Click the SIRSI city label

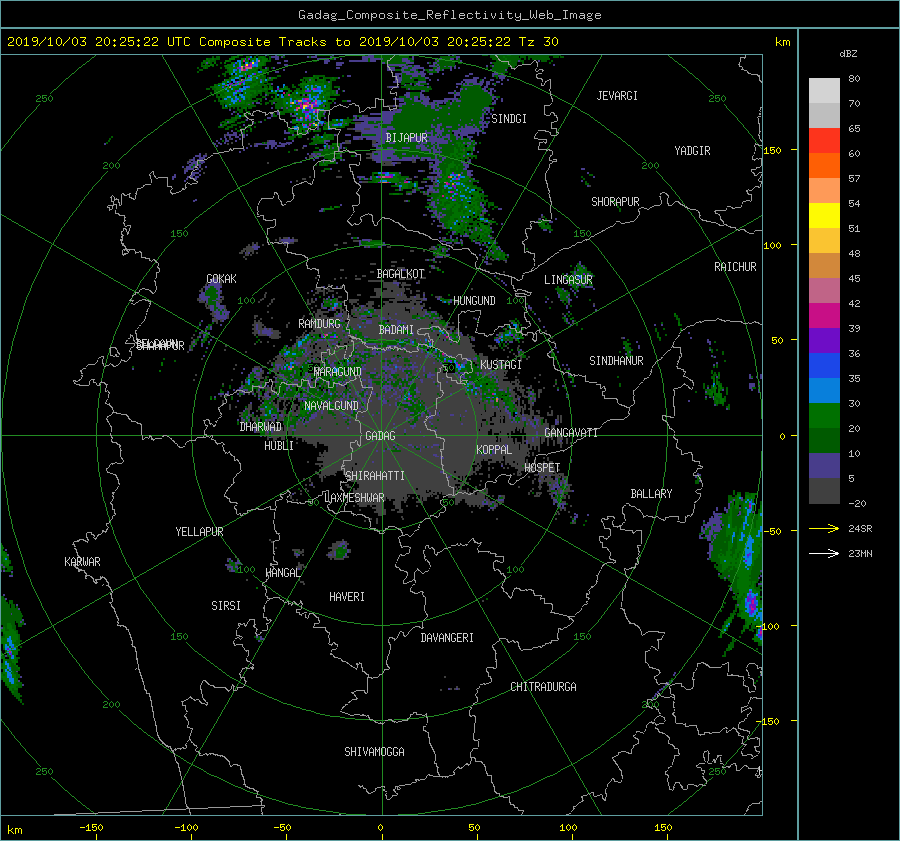226,606
